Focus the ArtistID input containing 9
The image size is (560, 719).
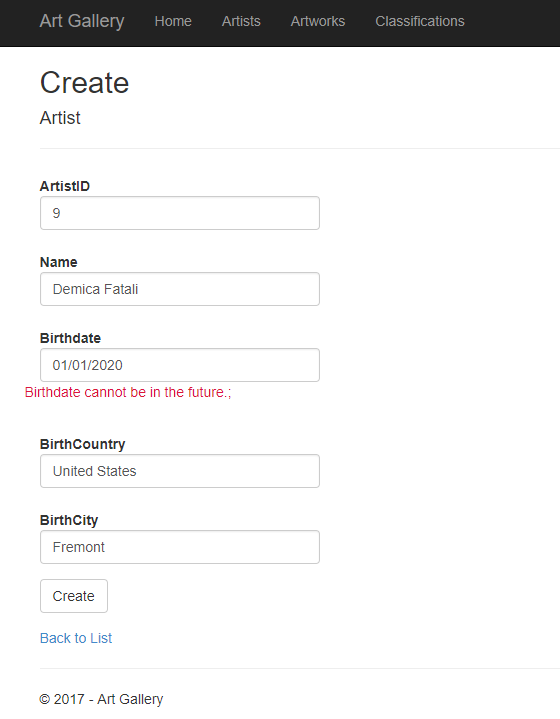(x=180, y=213)
